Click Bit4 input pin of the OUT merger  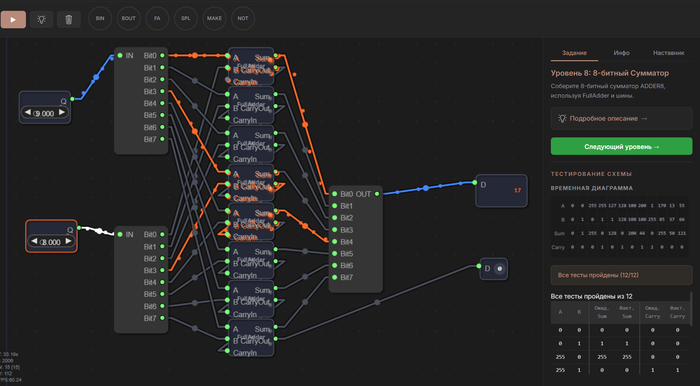pyautogui.click(x=334, y=242)
